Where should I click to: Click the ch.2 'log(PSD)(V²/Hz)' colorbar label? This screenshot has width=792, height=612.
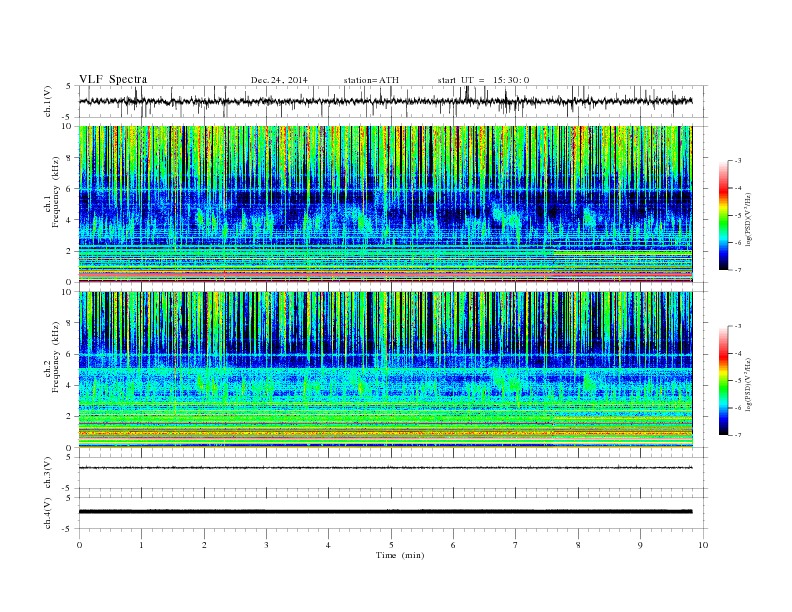coord(749,384)
